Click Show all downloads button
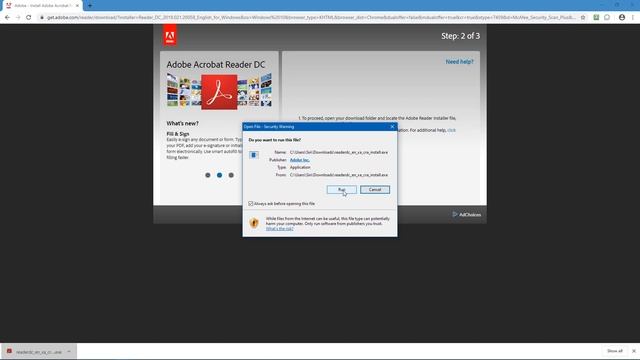Screen dimensions: 640x360 coord(614,351)
